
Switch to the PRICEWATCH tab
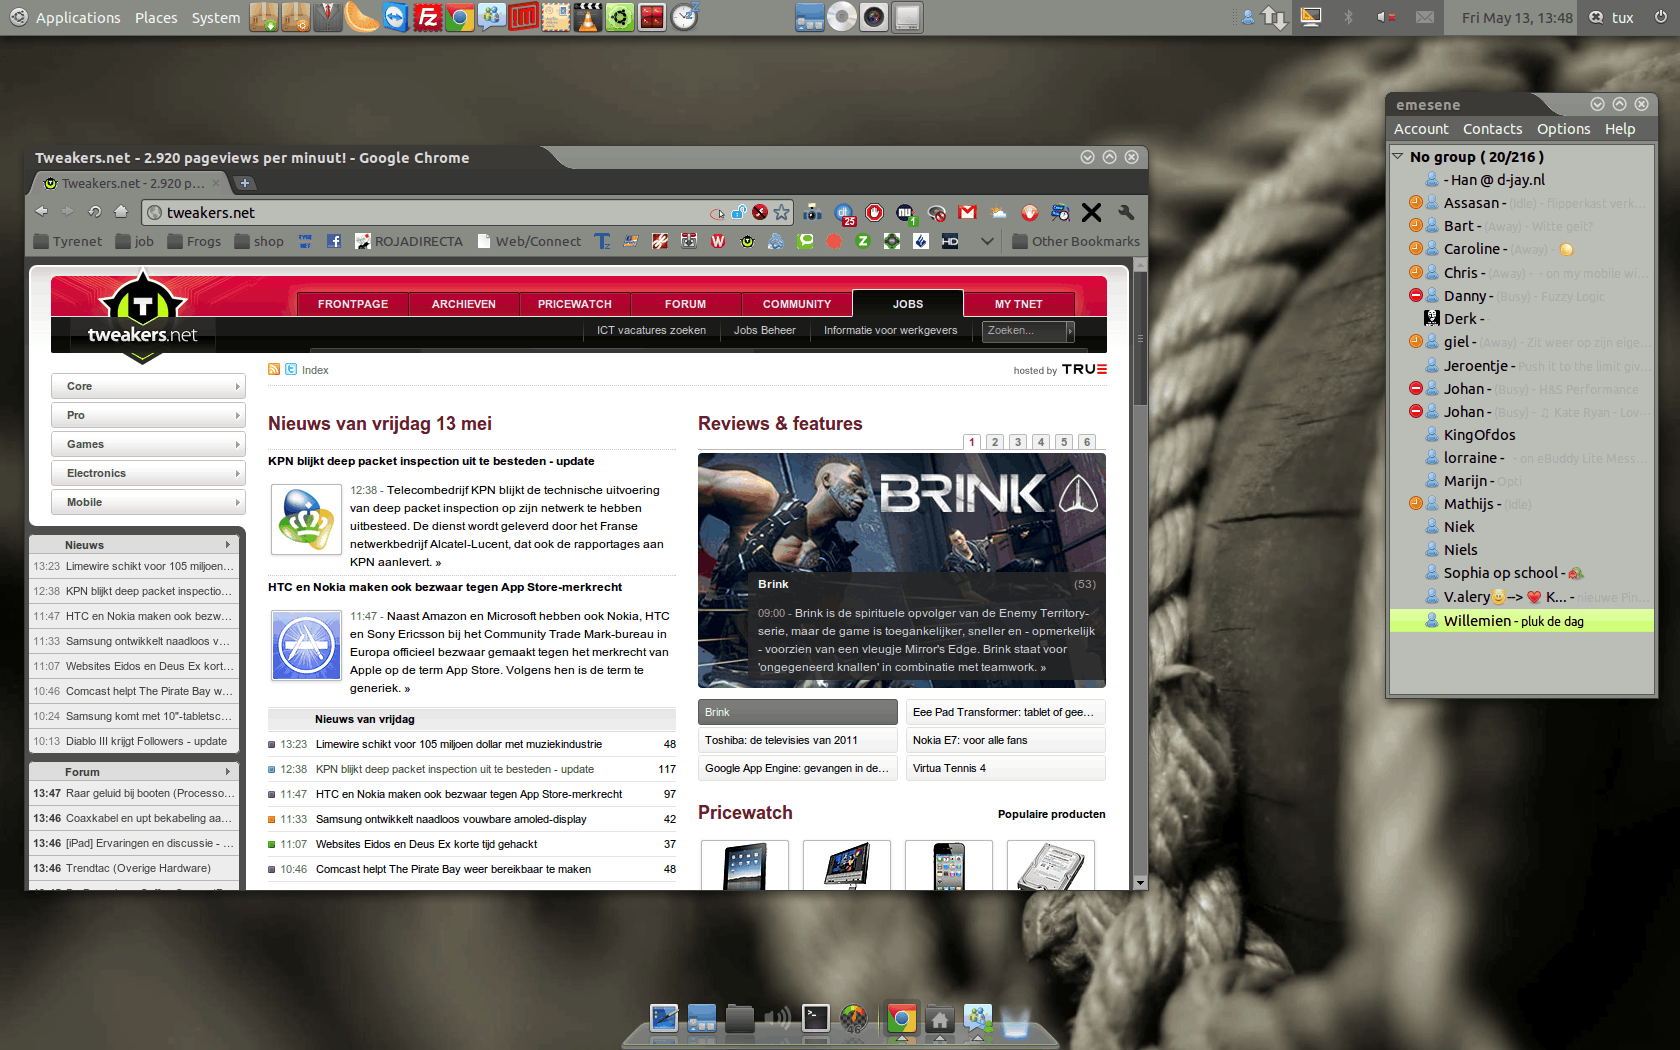click(575, 304)
